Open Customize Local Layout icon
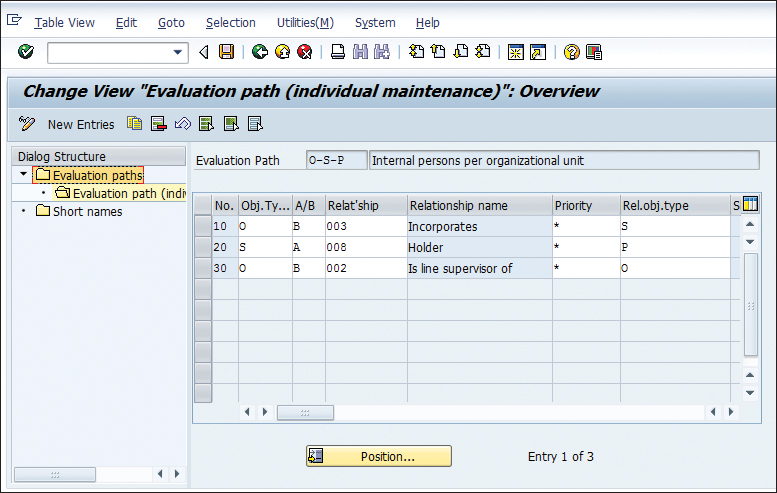777x493 pixels. [594, 52]
